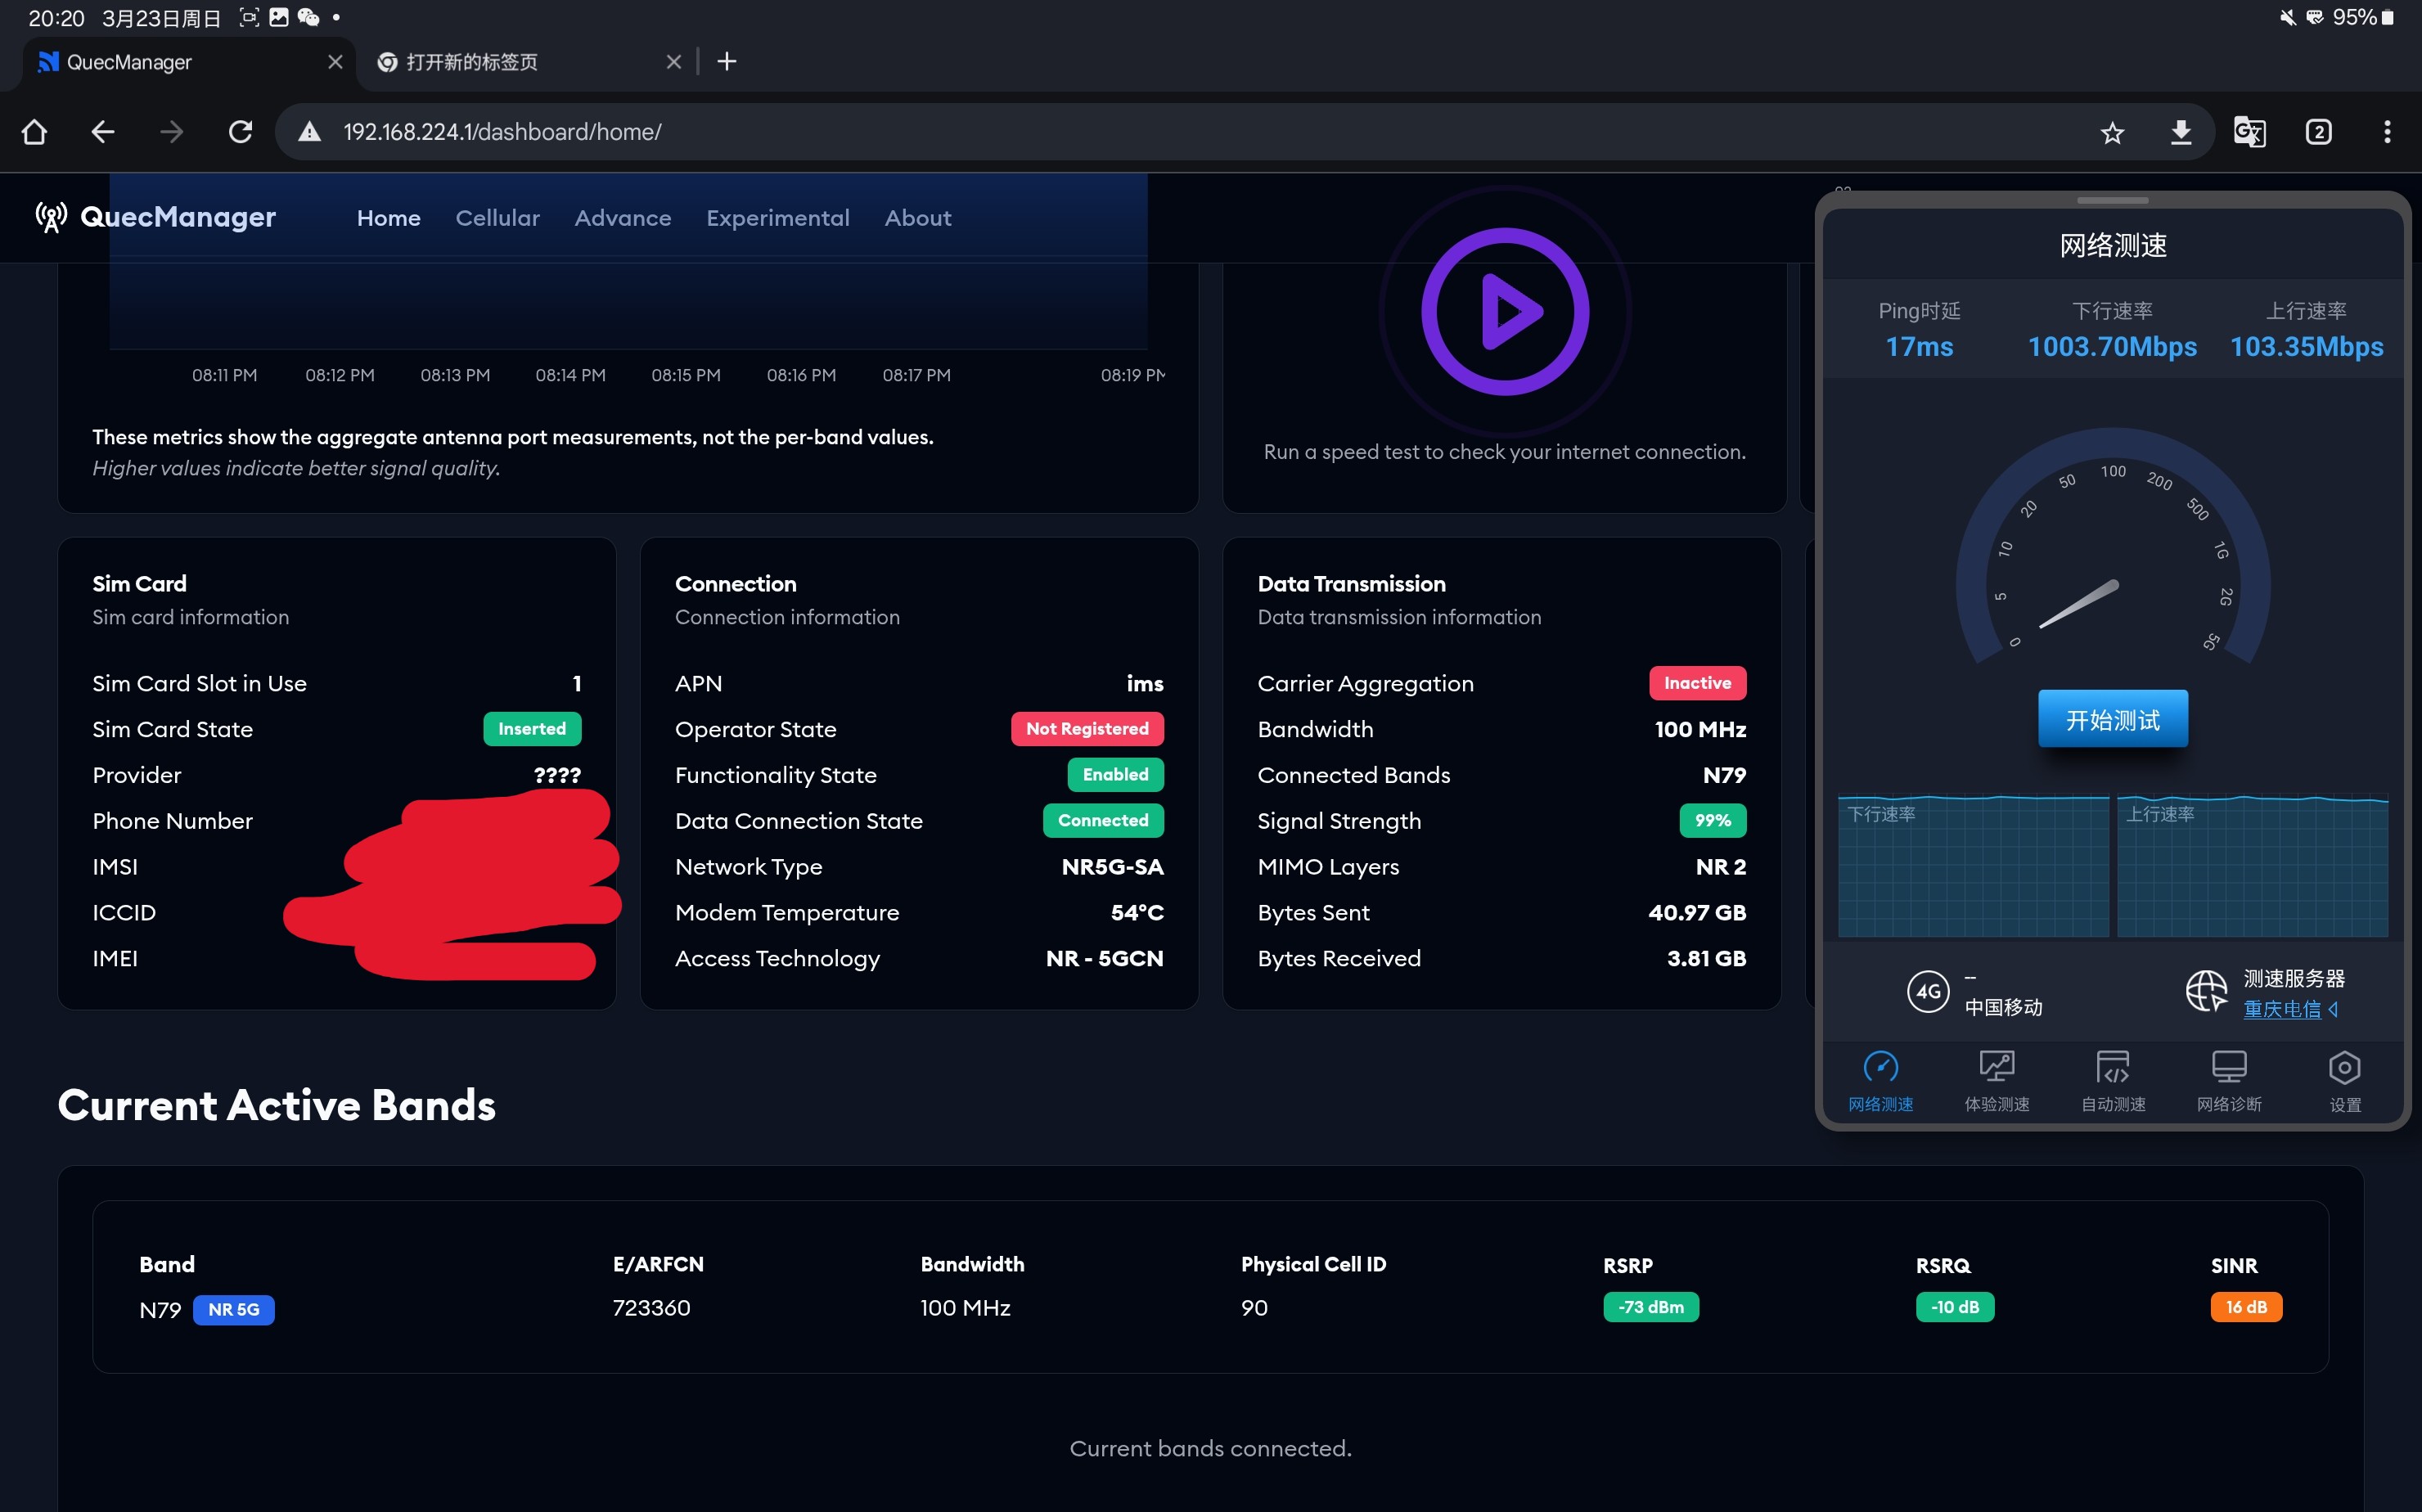2422x1512 pixels.
Task: Click the -10 dB RSRQ badge
Action: click(x=1954, y=1307)
